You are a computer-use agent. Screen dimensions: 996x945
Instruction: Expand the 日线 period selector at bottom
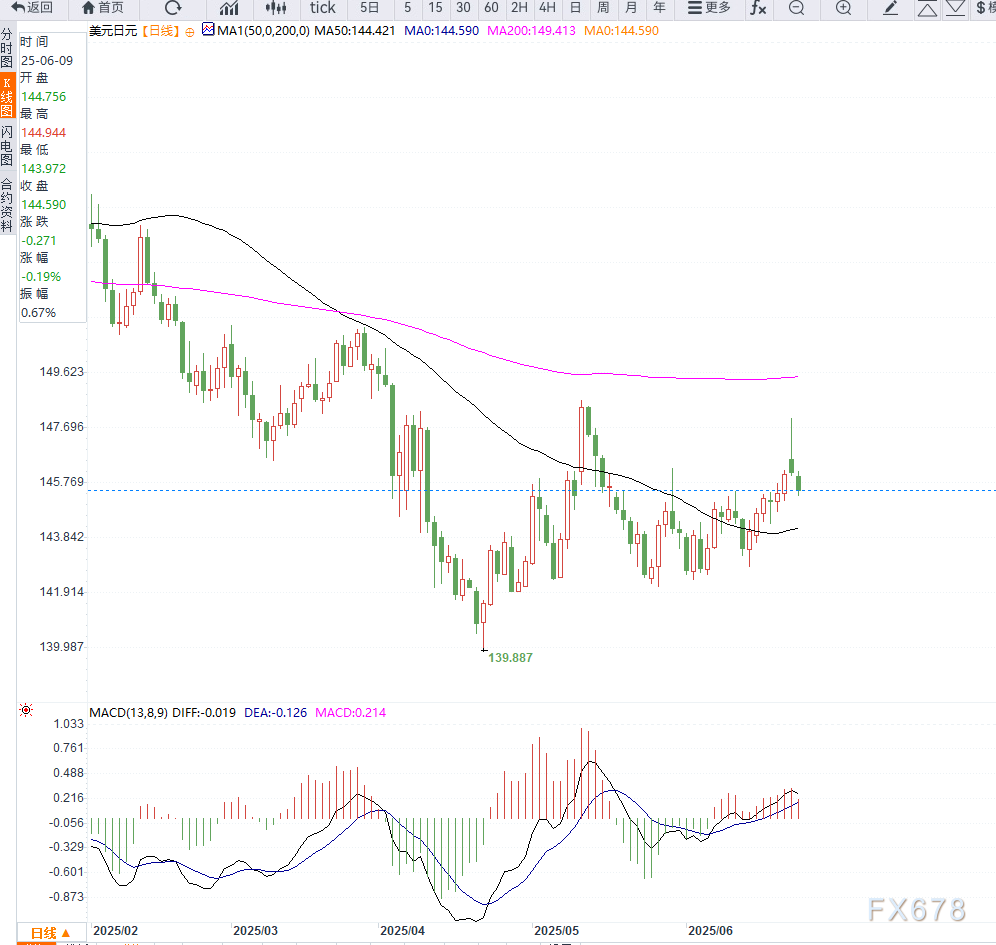pyautogui.click(x=51, y=931)
